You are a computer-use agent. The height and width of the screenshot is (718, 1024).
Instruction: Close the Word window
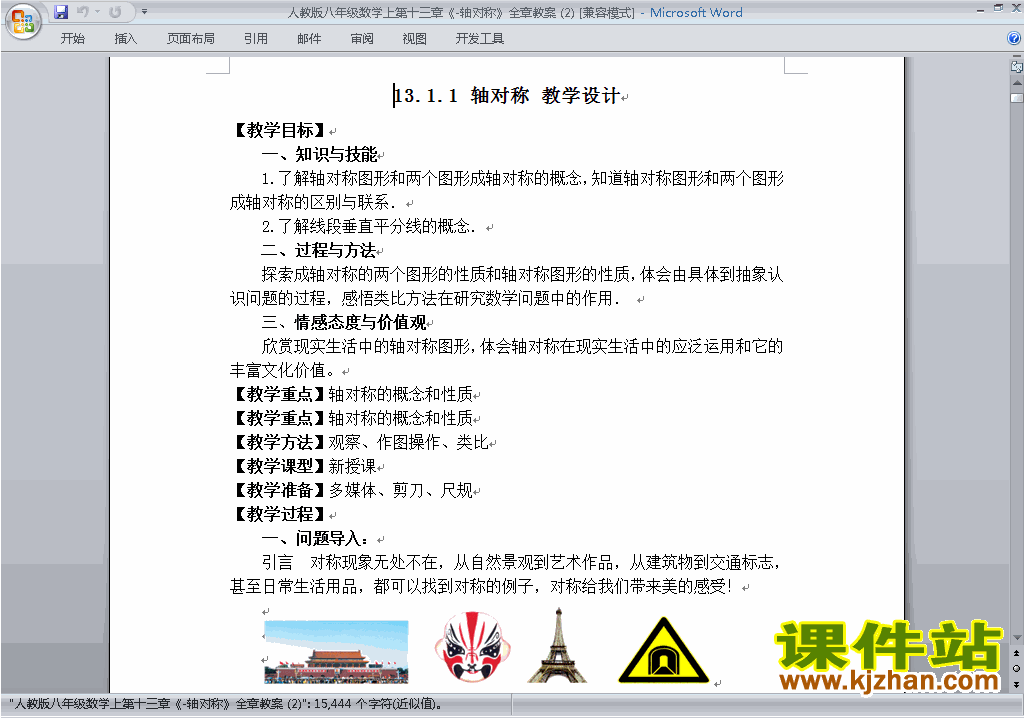point(1016,8)
